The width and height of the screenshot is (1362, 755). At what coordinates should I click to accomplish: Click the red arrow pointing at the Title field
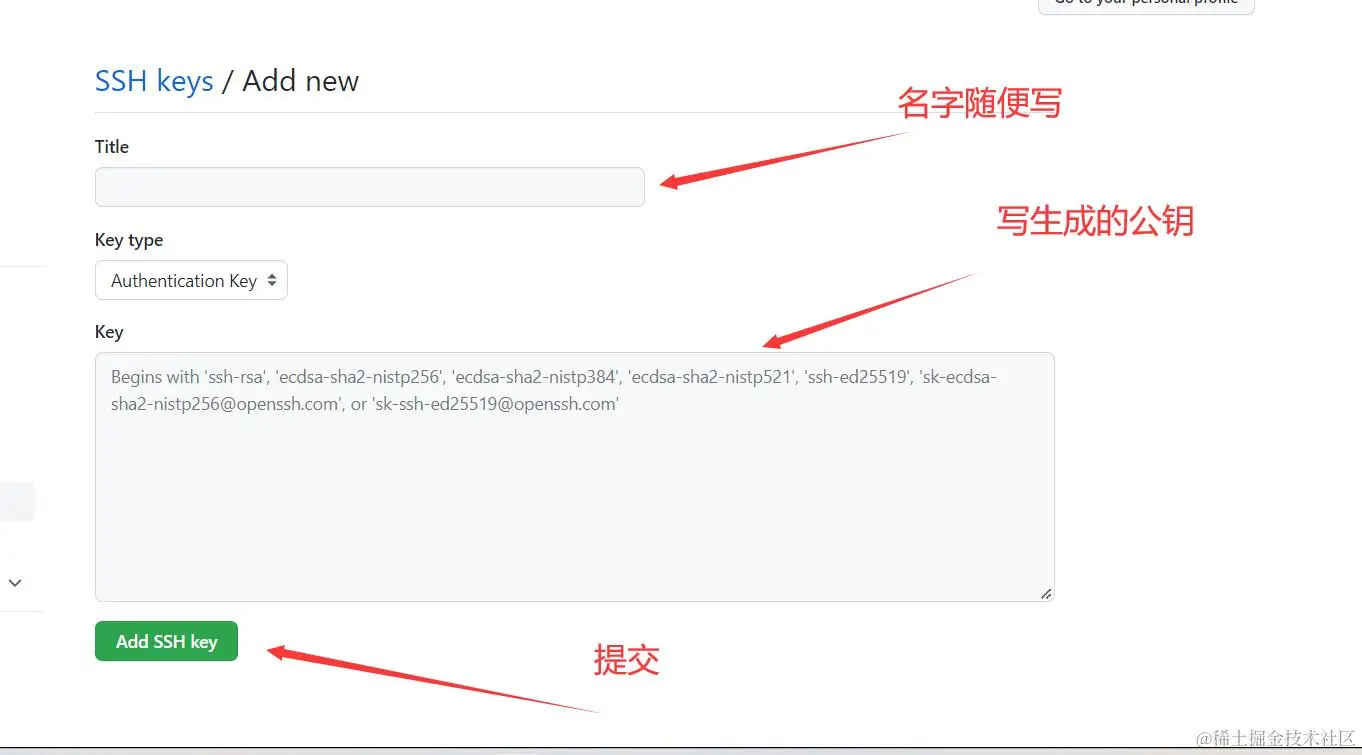pos(785,158)
